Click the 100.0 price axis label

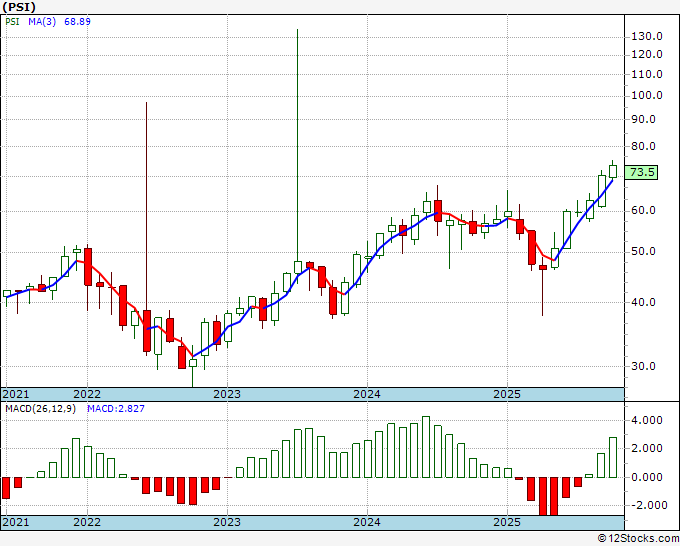647,95
